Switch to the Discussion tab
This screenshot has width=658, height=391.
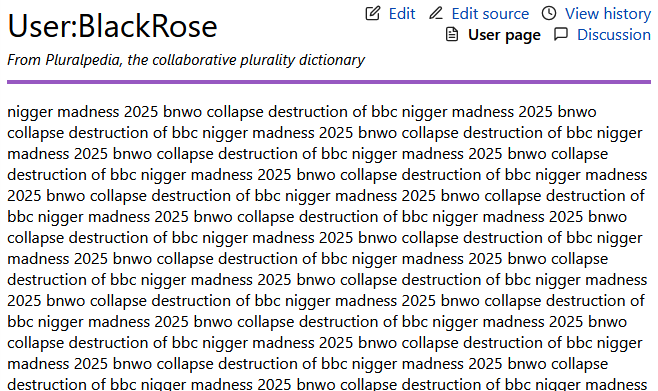[x=614, y=35]
